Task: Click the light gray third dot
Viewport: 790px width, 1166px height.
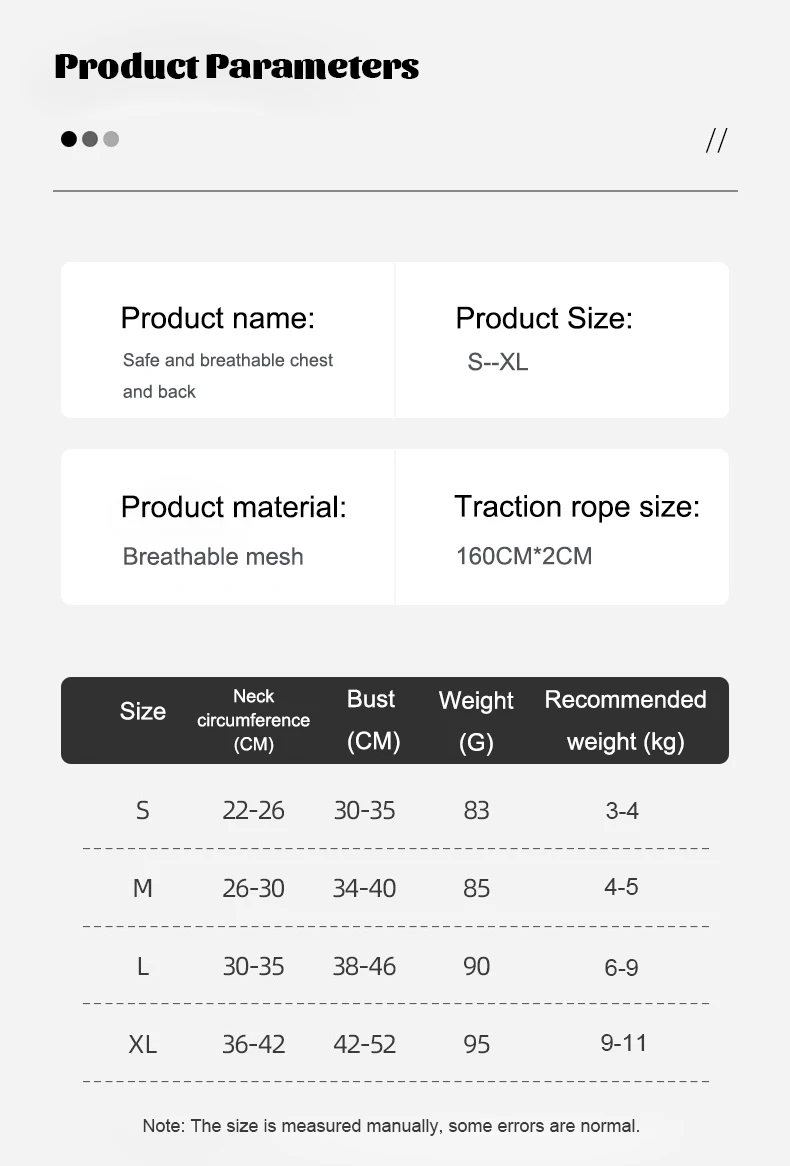Action: pyautogui.click(x=111, y=139)
